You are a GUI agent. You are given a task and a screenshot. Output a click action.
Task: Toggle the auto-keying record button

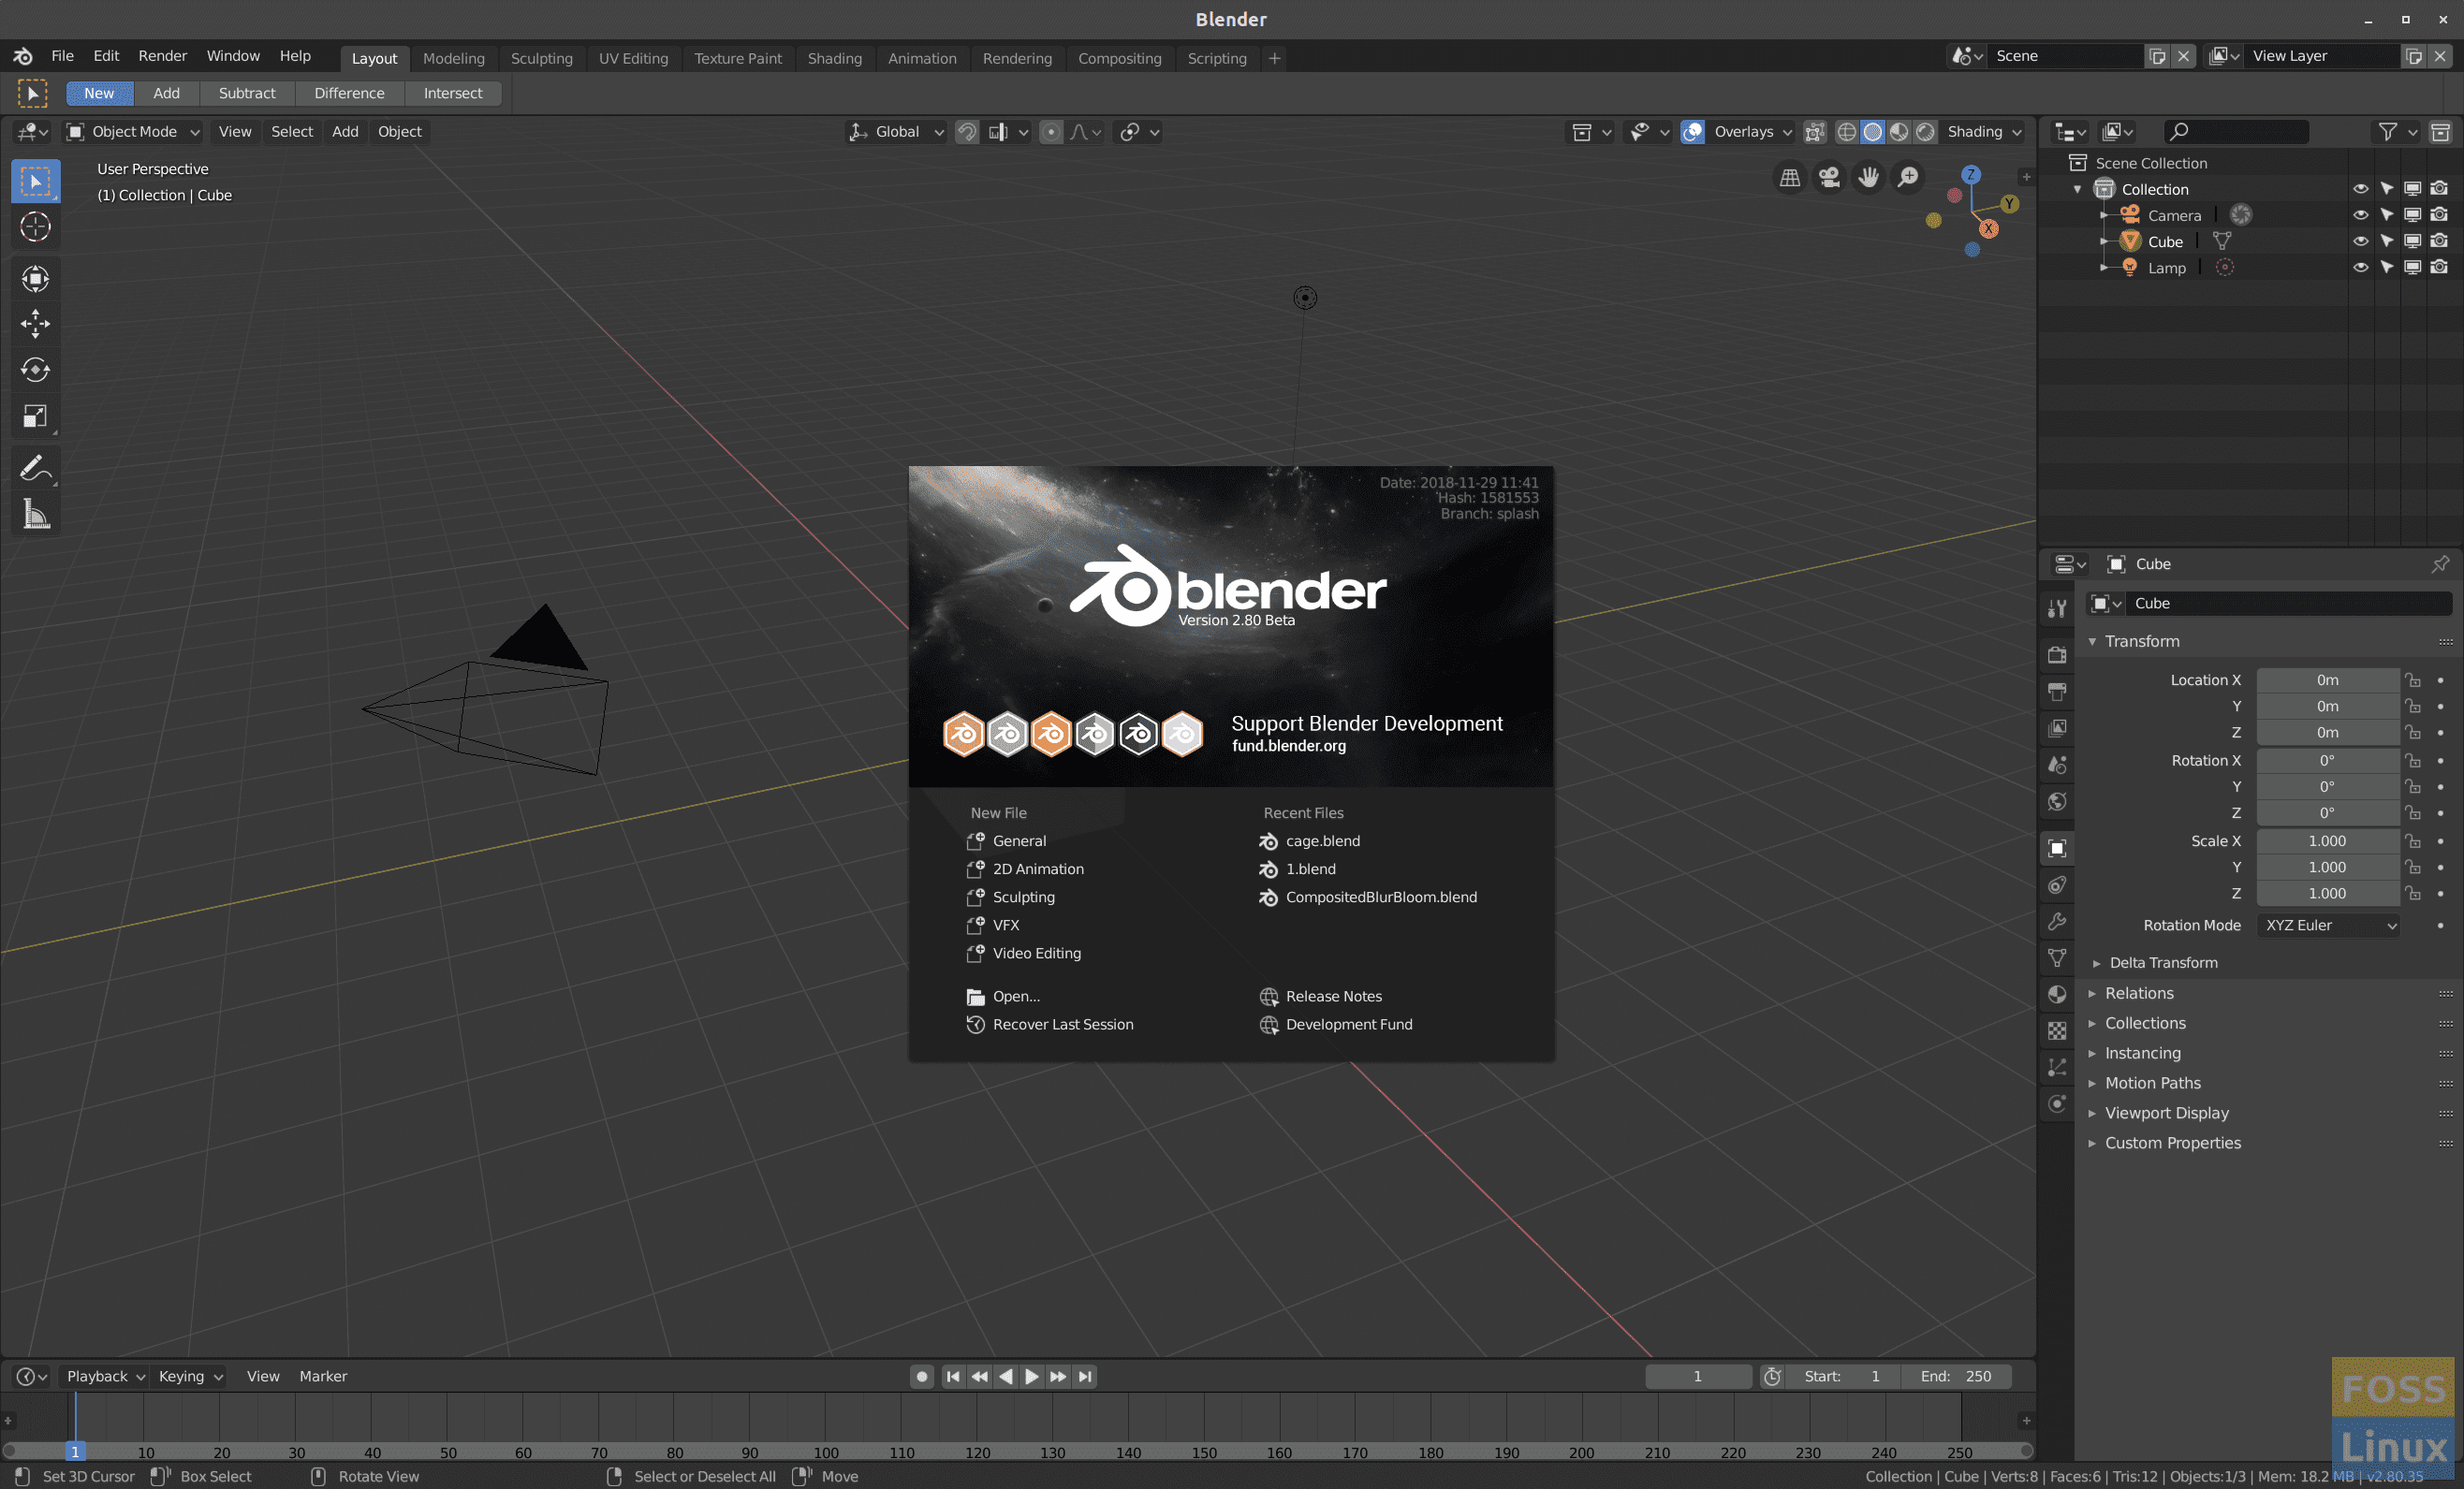tap(922, 1377)
